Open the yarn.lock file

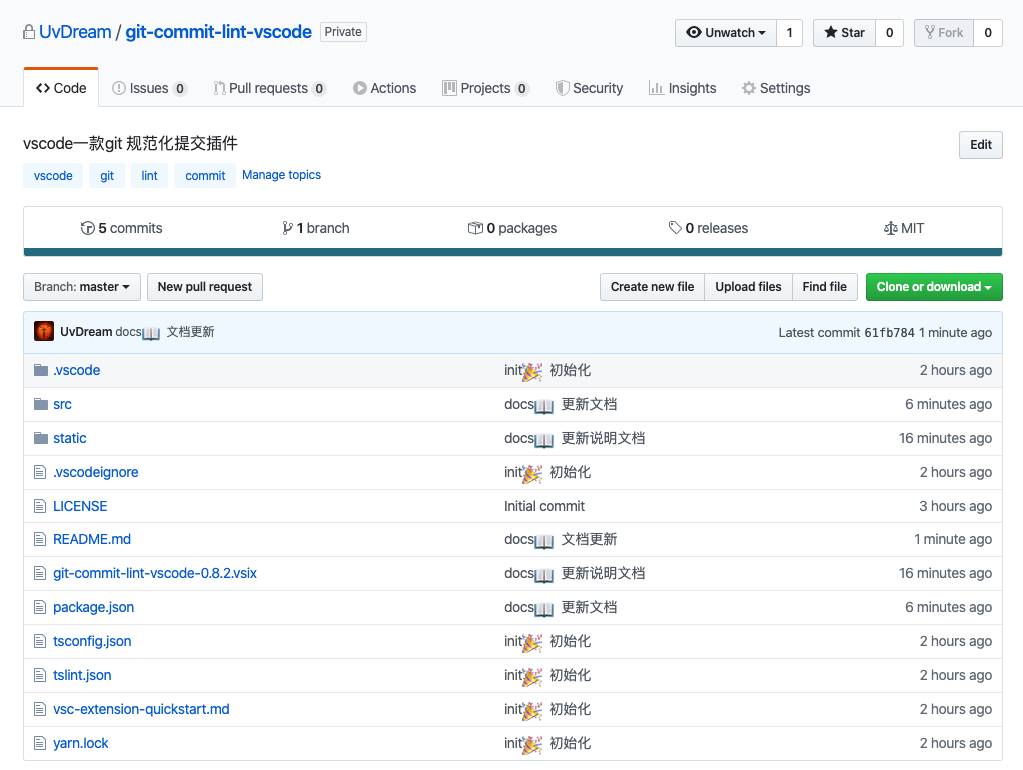[x=81, y=743]
